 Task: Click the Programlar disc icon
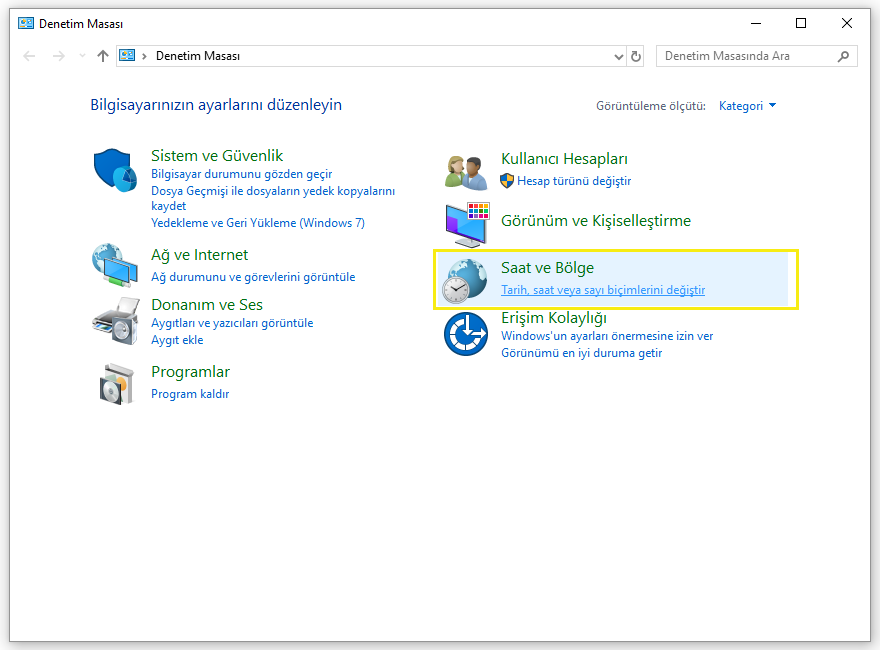(x=117, y=384)
